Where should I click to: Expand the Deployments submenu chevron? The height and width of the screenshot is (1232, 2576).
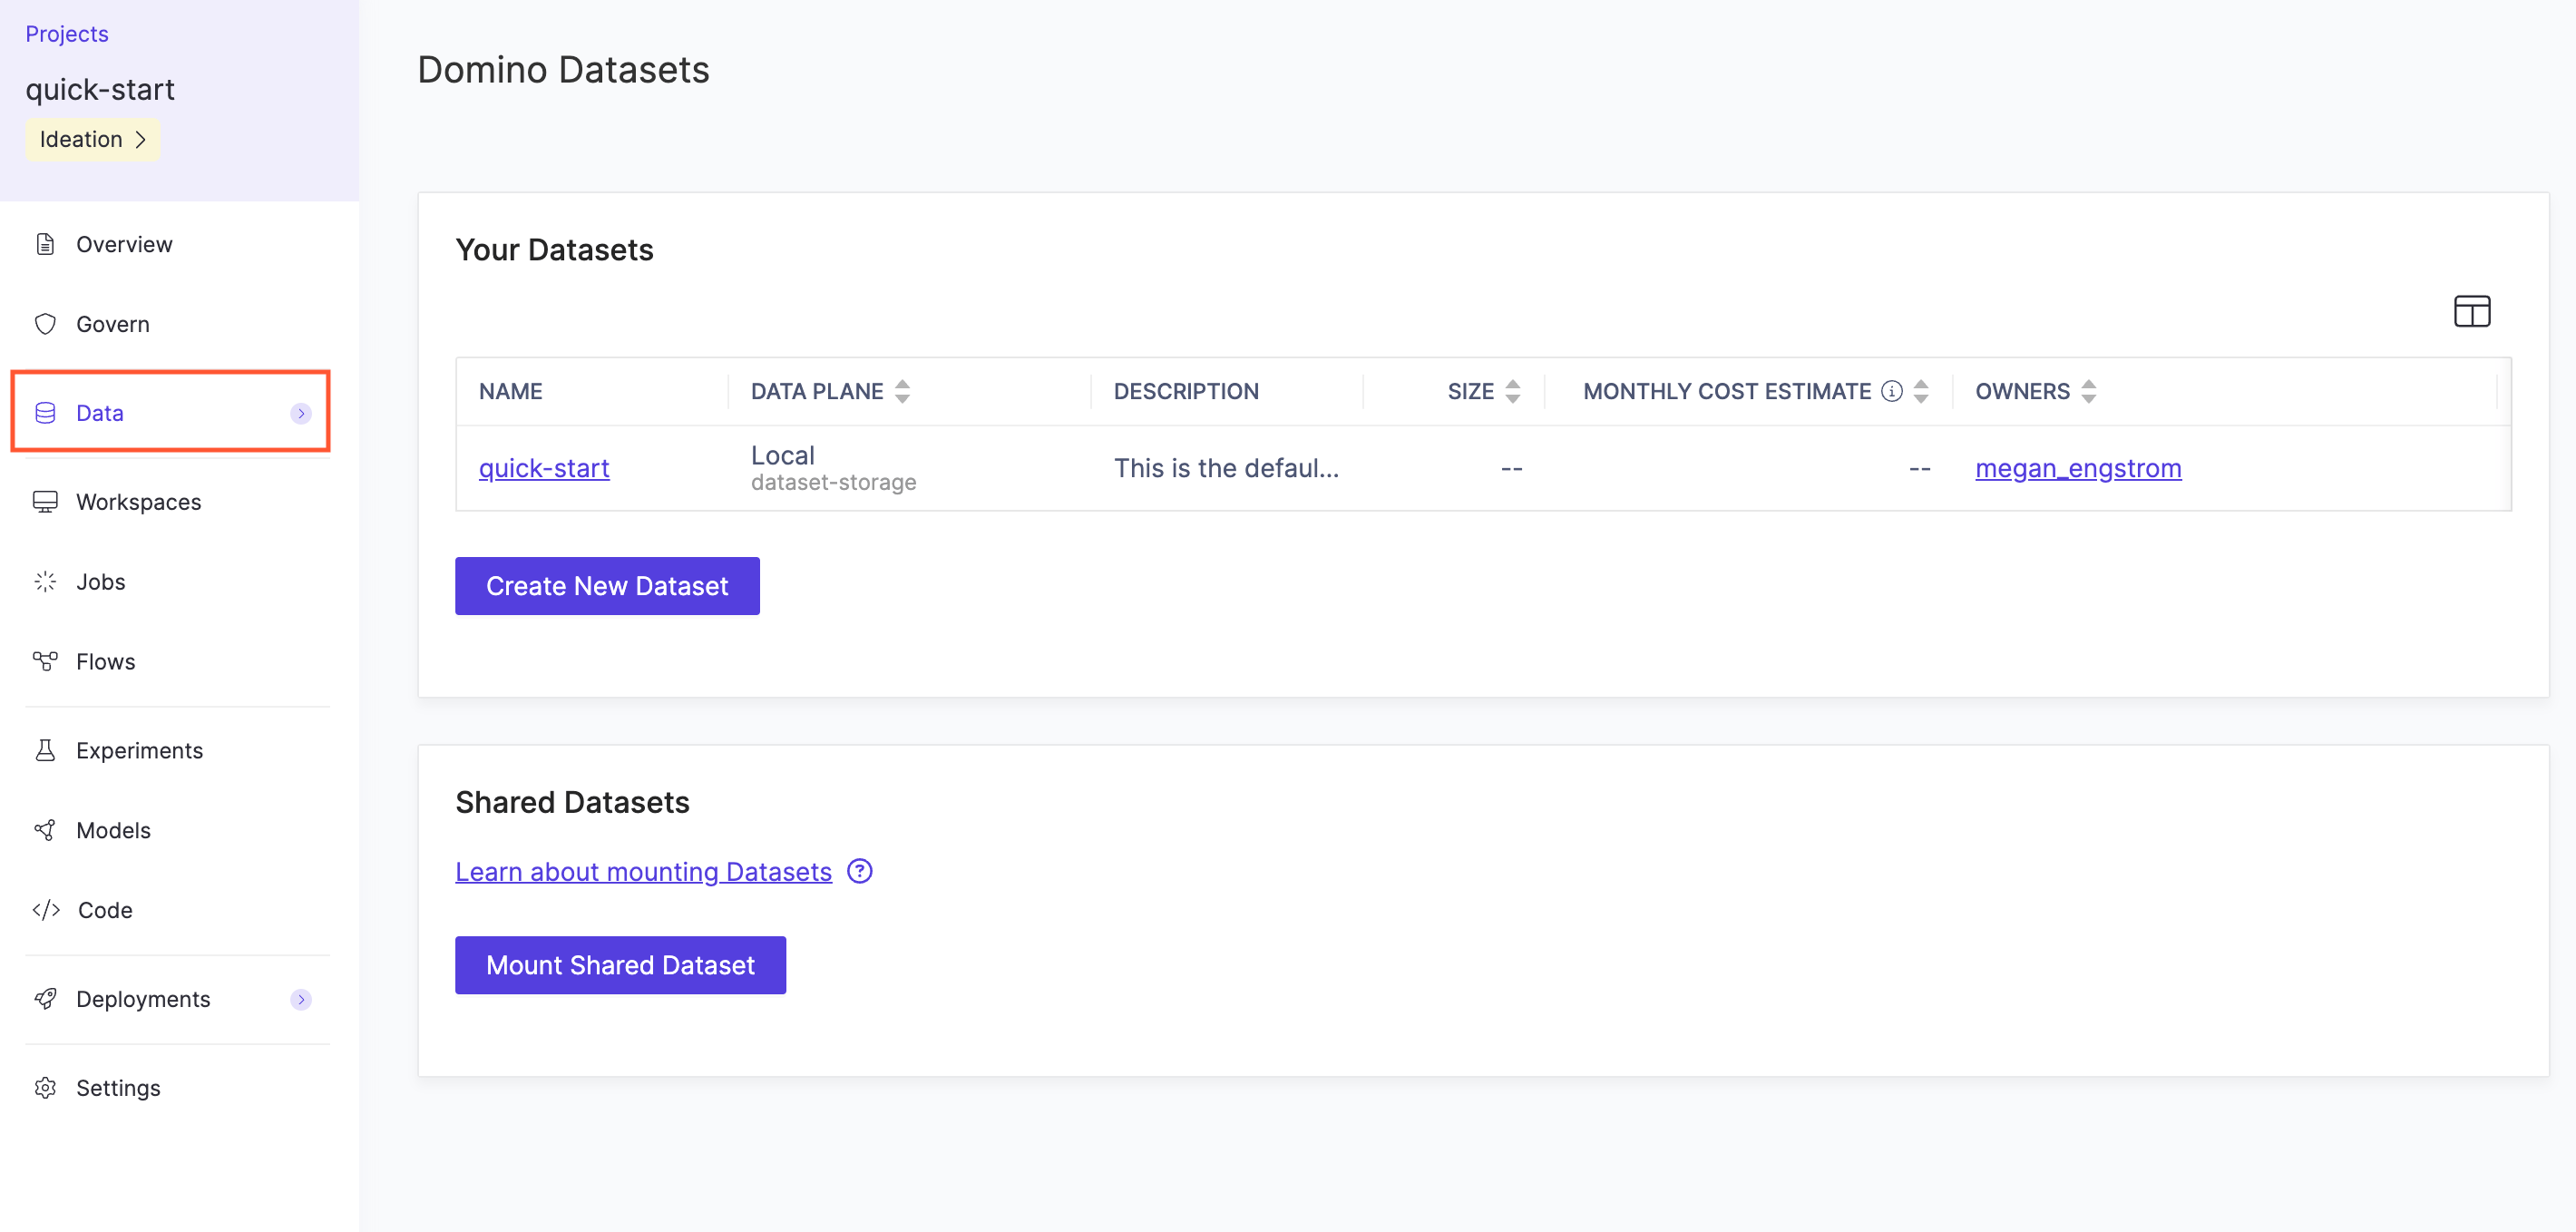pyautogui.click(x=301, y=999)
